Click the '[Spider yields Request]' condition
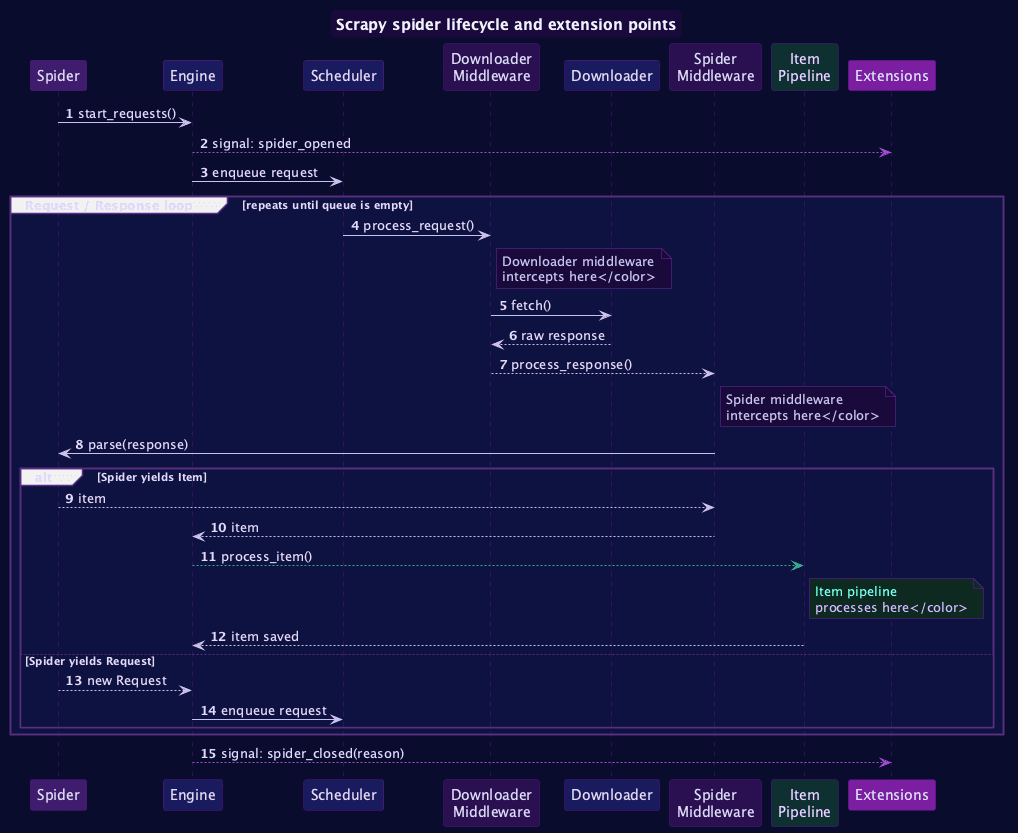The image size is (1018, 833). pos(90,661)
